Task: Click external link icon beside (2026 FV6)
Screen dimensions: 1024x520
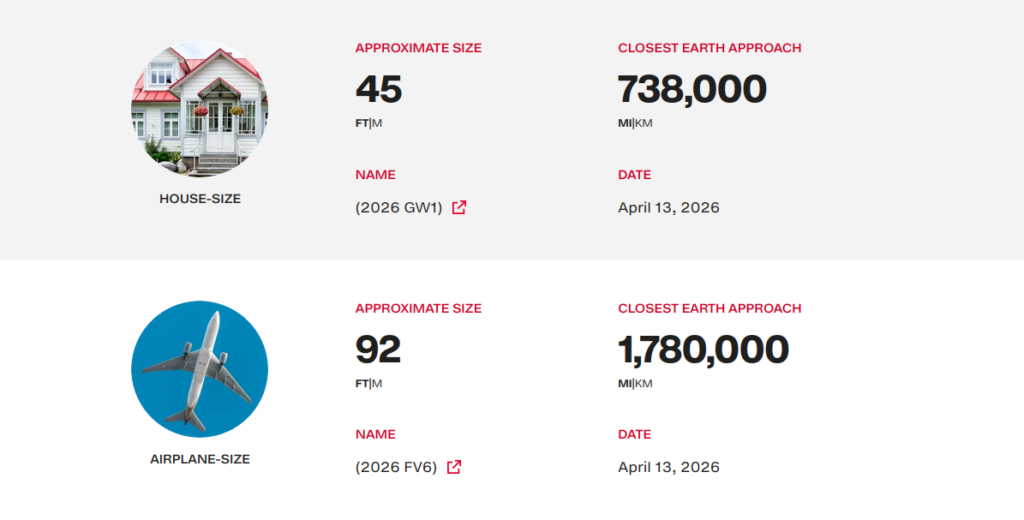Action: pos(454,467)
